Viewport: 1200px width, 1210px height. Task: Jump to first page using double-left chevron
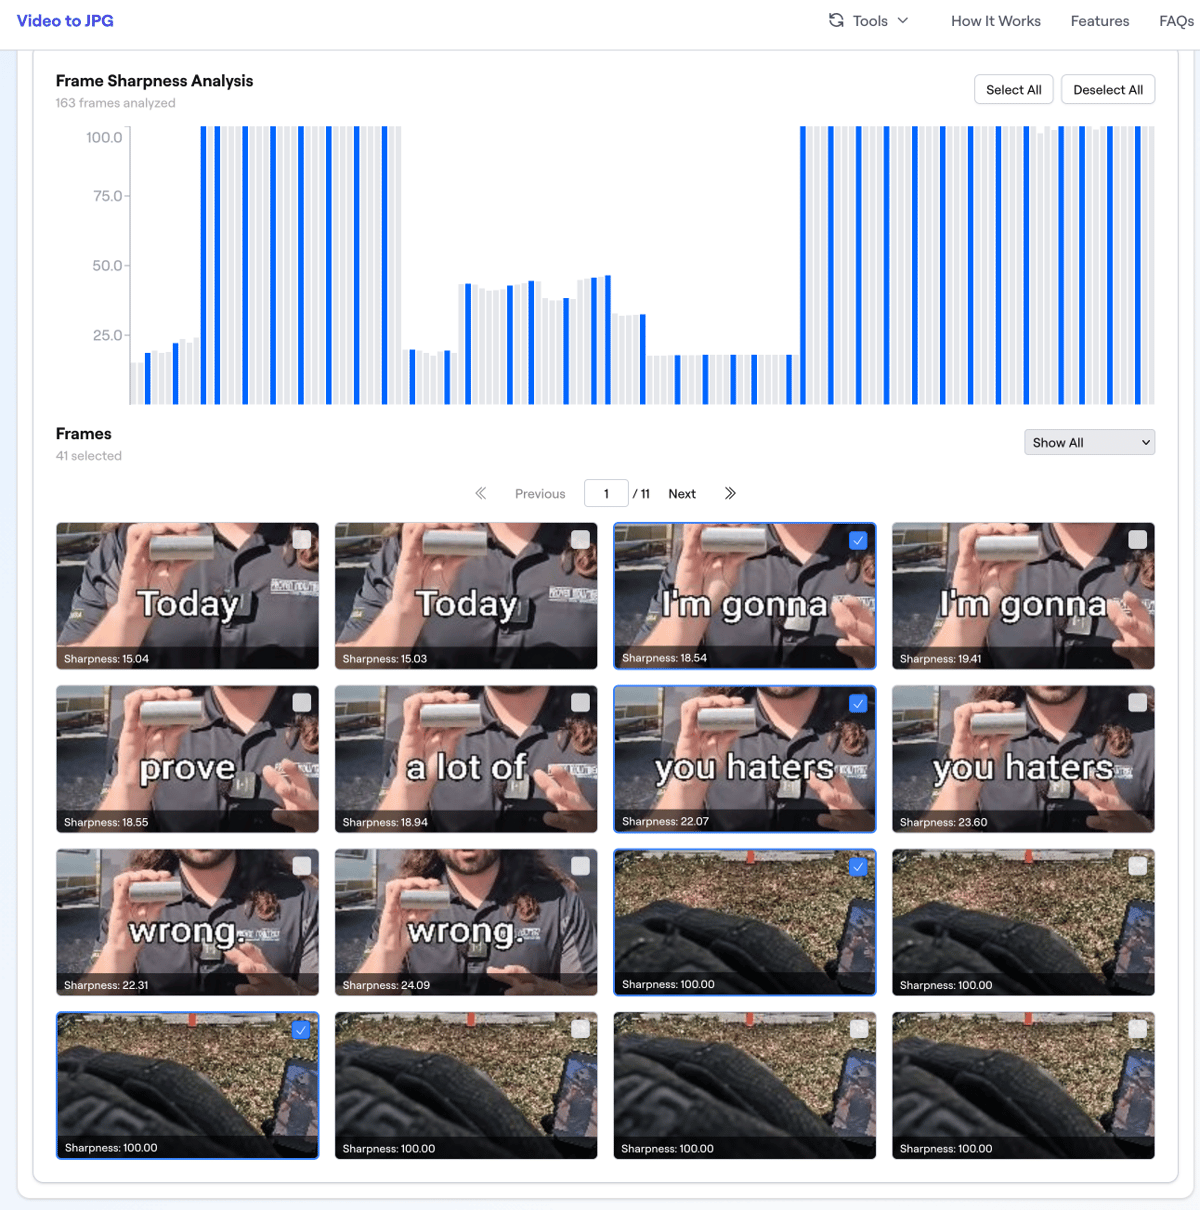[x=481, y=493]
